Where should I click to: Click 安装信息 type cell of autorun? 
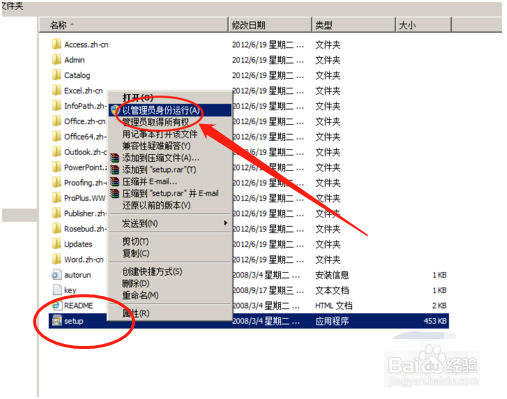point(332,275)
